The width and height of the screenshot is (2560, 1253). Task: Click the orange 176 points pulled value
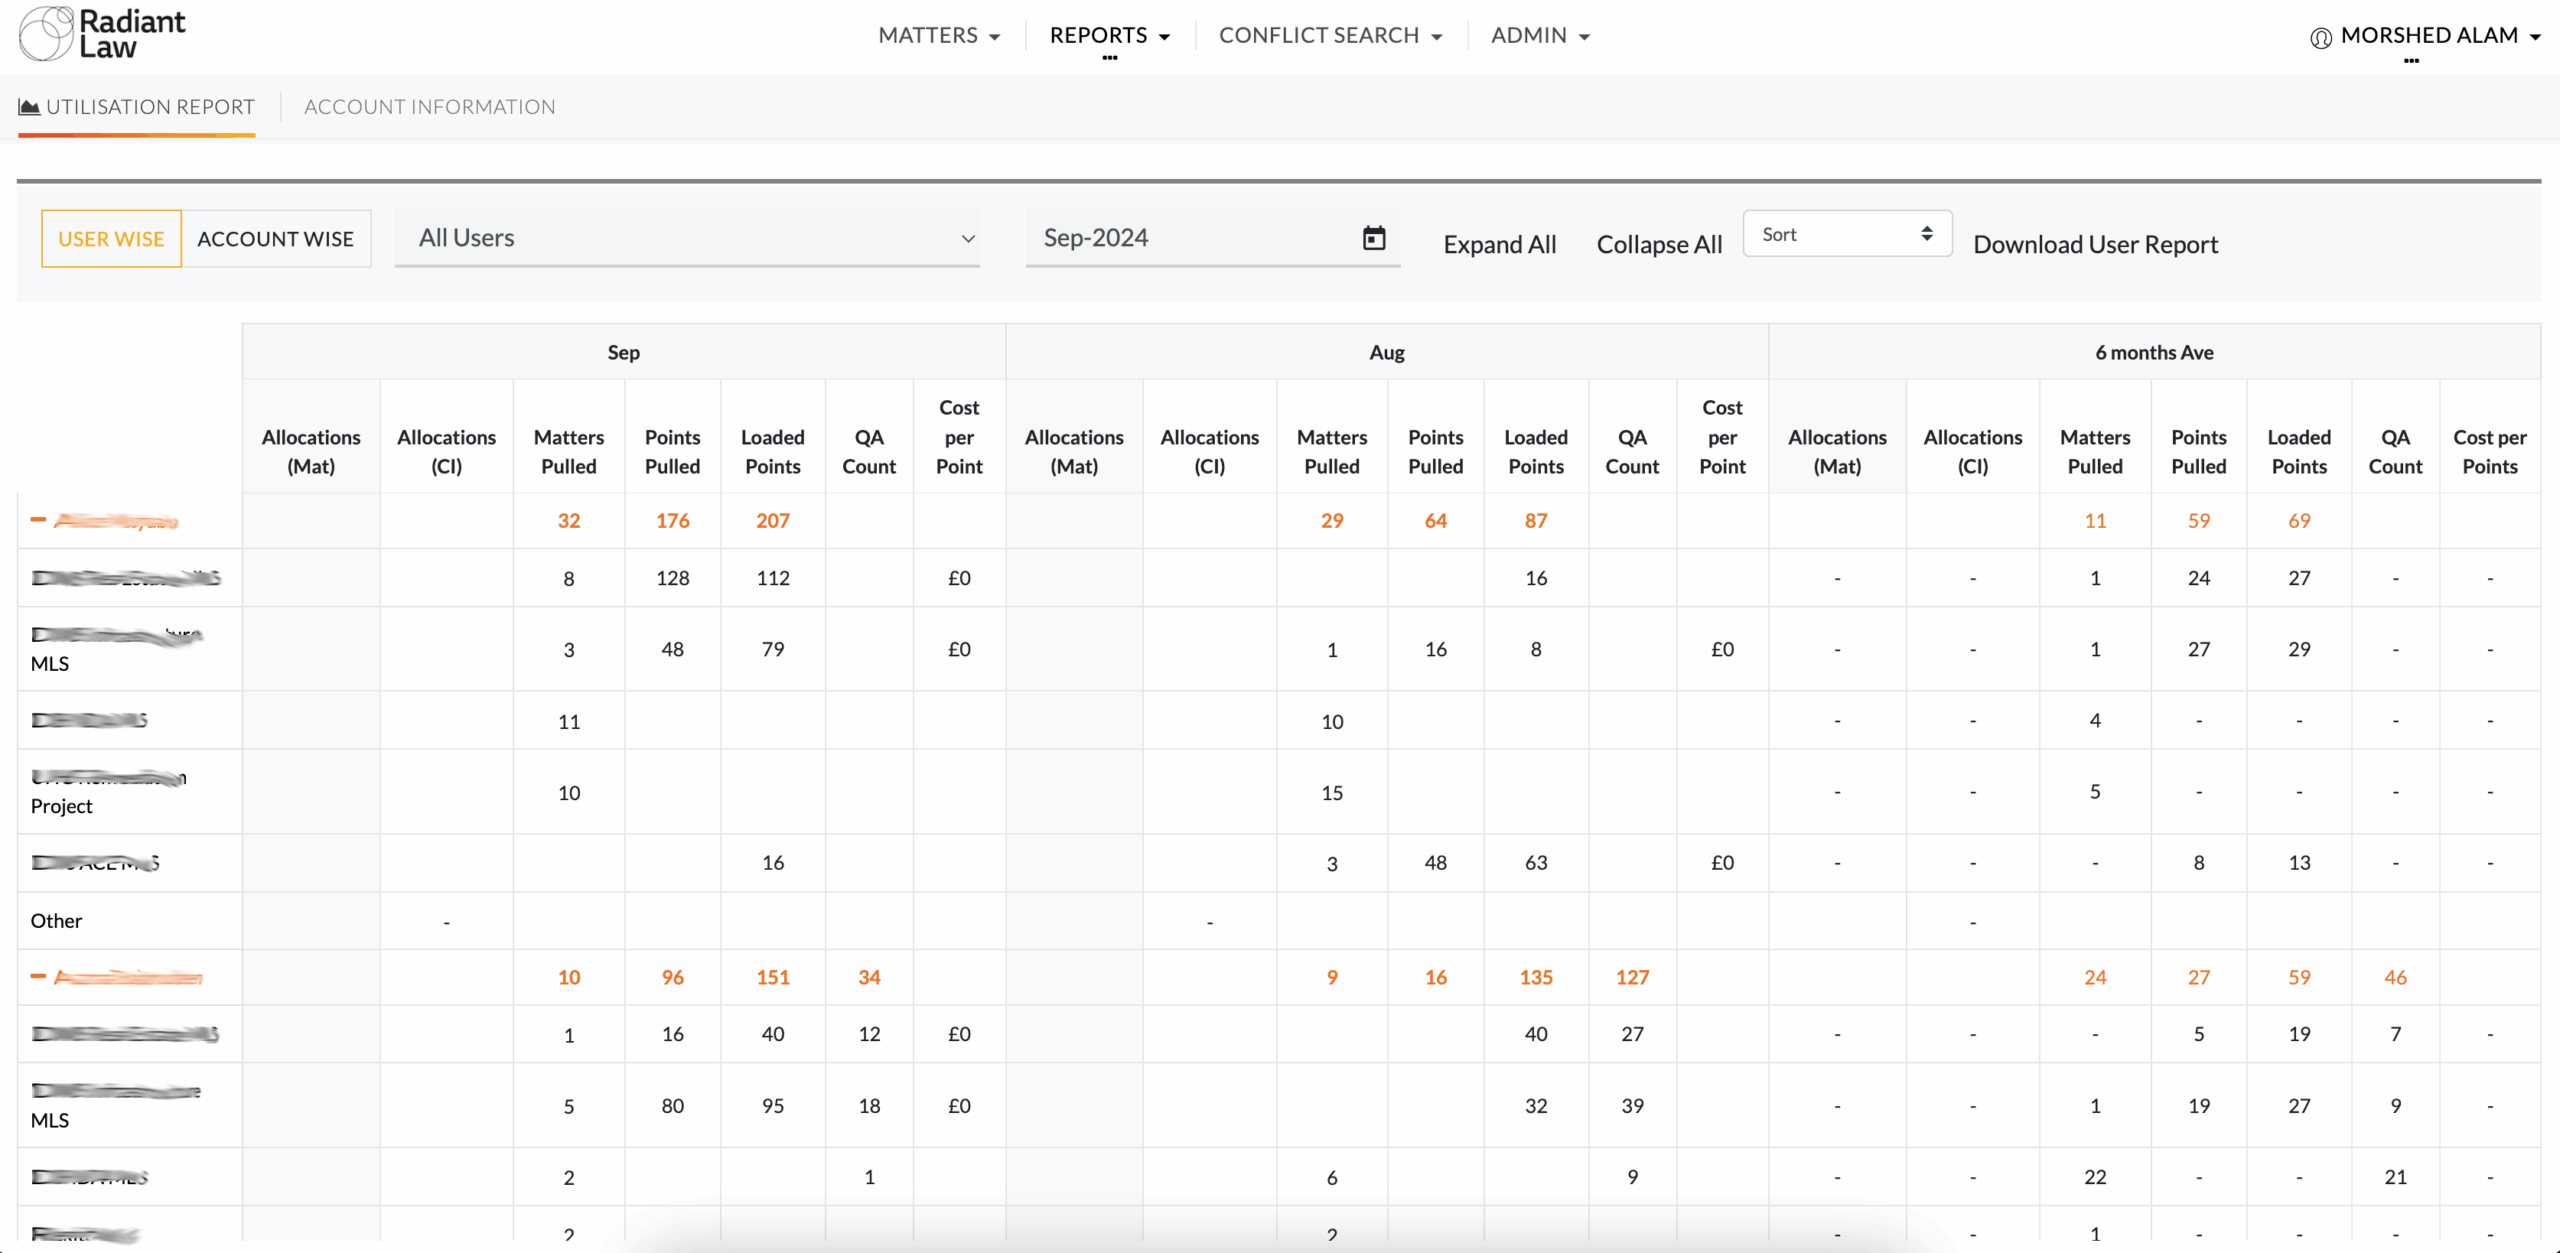(673, 520)
